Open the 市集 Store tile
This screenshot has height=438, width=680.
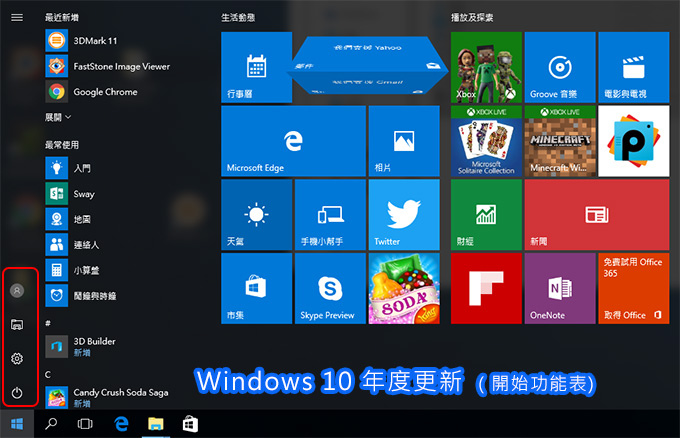point(256,289)
